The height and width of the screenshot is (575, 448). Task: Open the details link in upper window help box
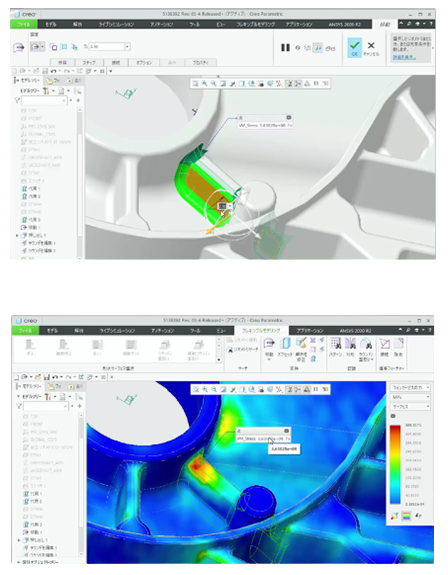click(x=404, y=57)
